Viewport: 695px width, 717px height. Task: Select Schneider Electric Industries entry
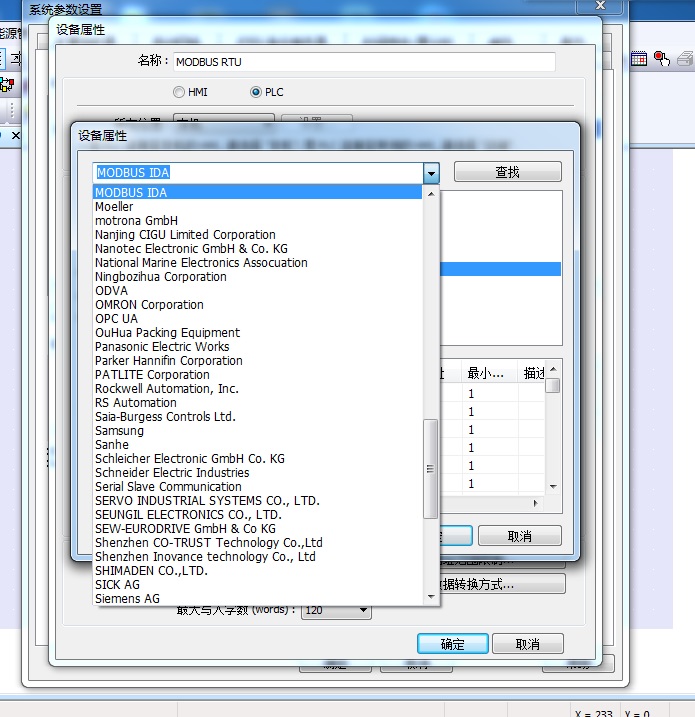click(172, 473)
